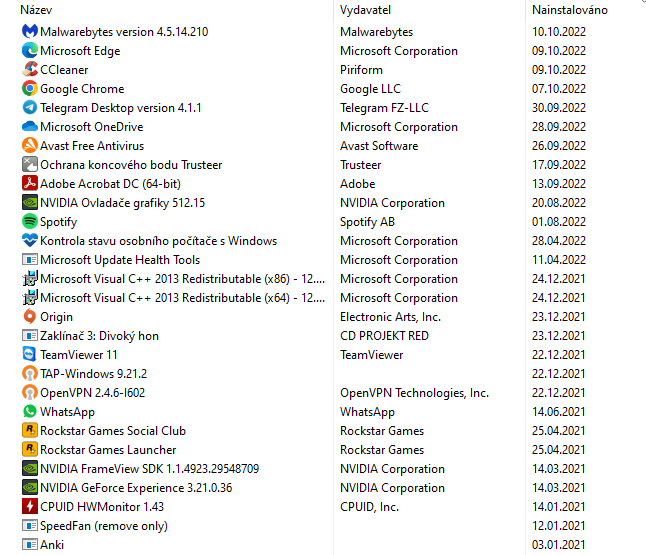Image resolution: width=646 pixels, height=555 pixels.
Task: Select SpeedFan (remove only) entry
Action: tap(104, 526)
